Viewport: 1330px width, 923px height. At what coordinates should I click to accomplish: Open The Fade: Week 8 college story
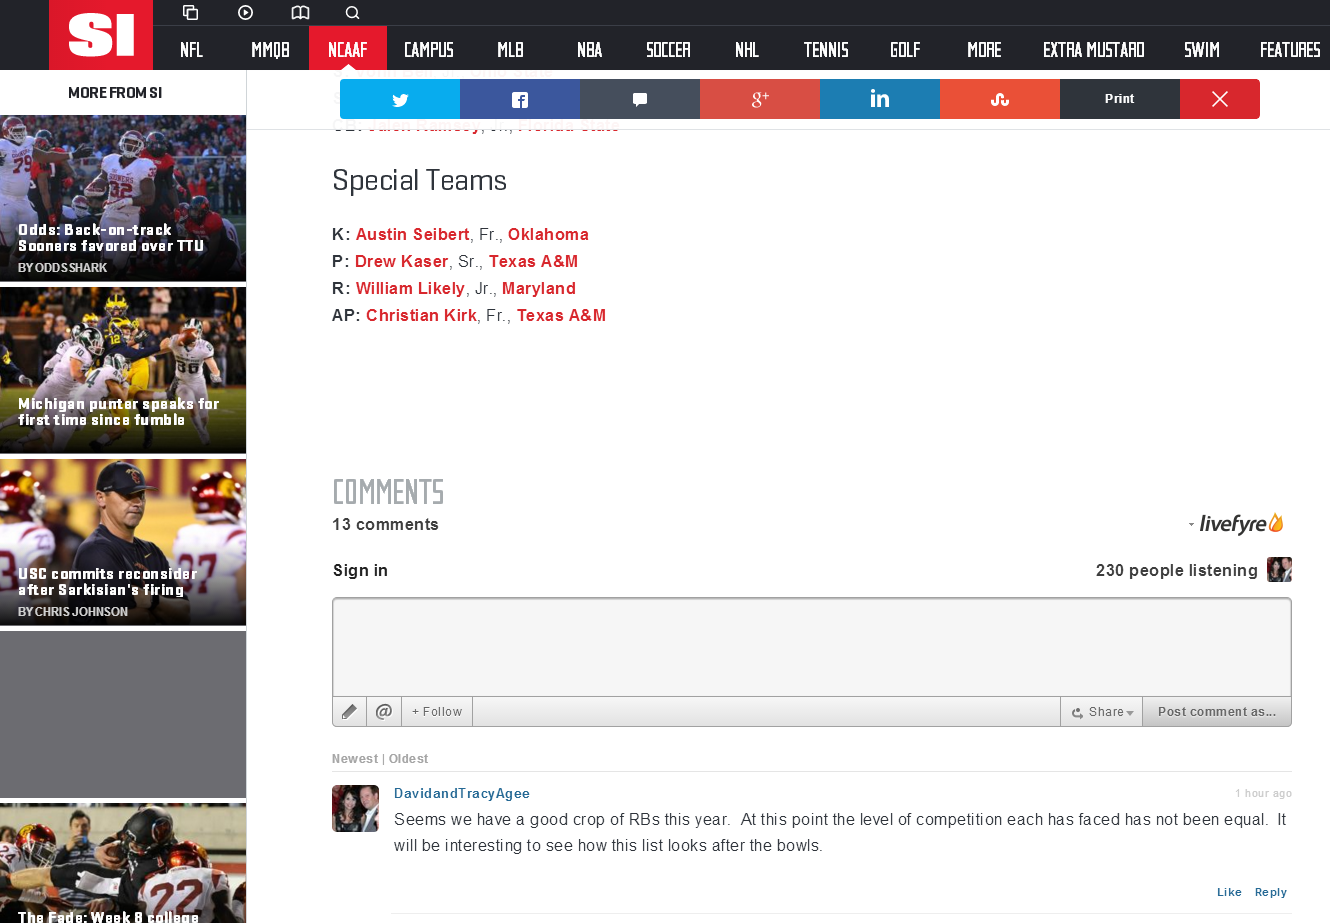tap(123, 864)
